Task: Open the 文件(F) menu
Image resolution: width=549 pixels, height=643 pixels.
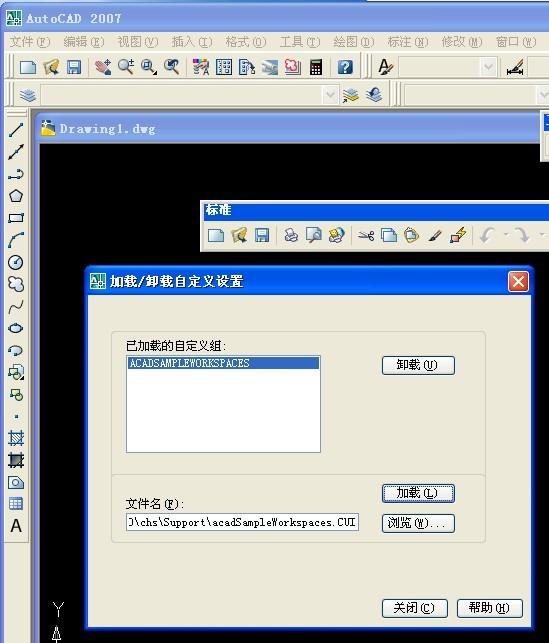Action: 30,42
